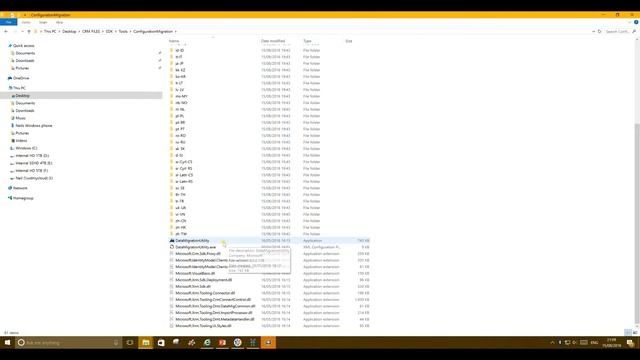Open the zh-TW folder
Viewport: 640px width, 360px height.
[181, 233]
